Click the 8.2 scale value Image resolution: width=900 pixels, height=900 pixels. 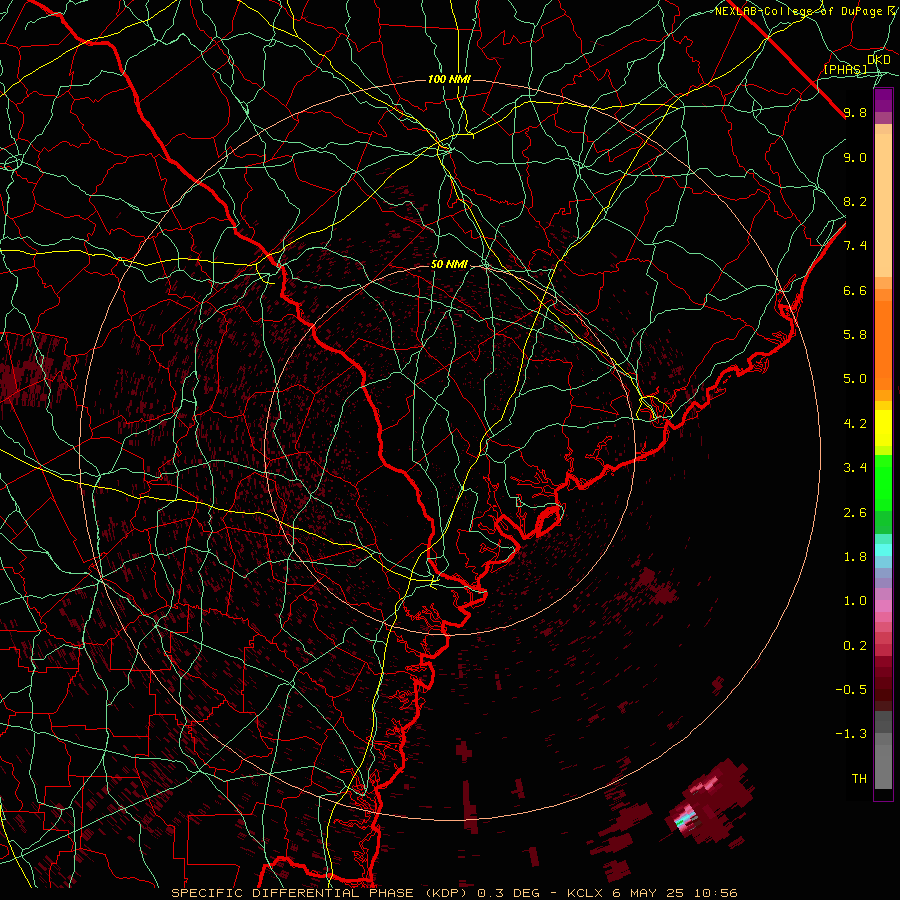click(855, 201)
